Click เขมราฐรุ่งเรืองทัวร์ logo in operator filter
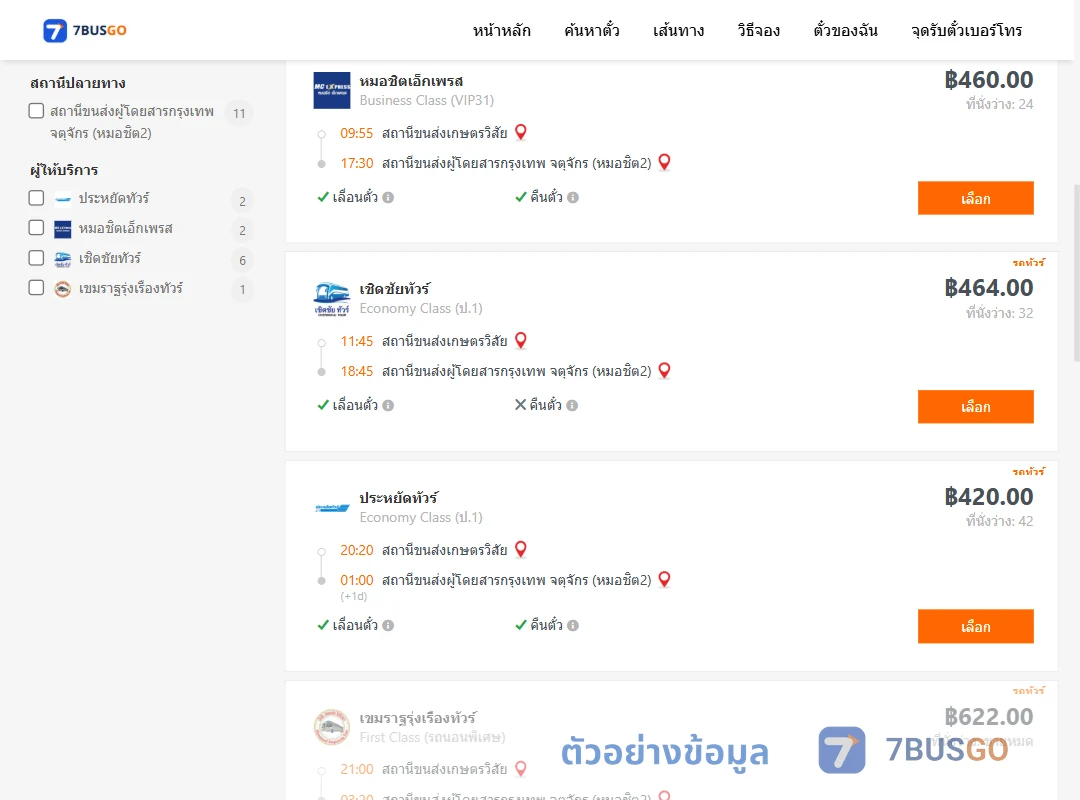Image resolution: width=1080 pixels, height=800 pixels. point(63,289)
